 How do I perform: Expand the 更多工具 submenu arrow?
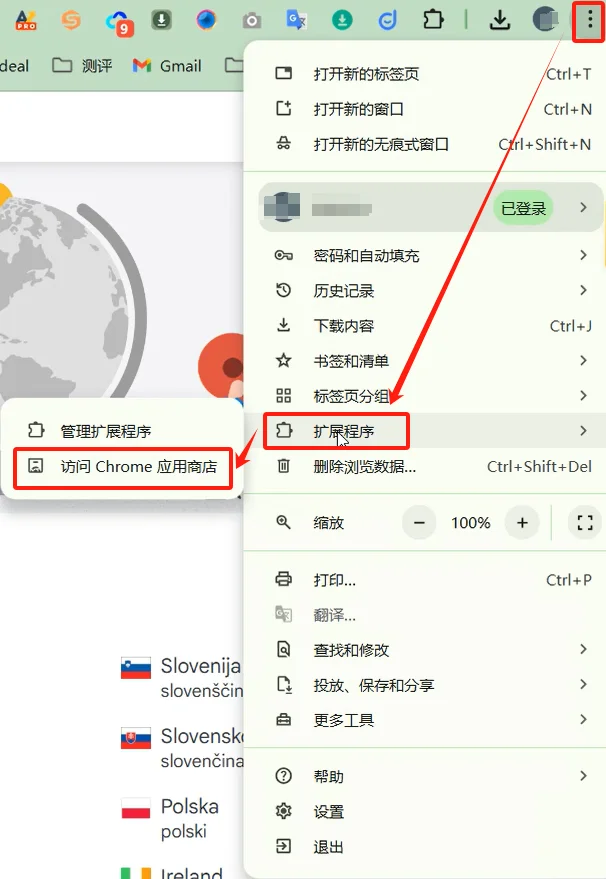coord(583,719)
